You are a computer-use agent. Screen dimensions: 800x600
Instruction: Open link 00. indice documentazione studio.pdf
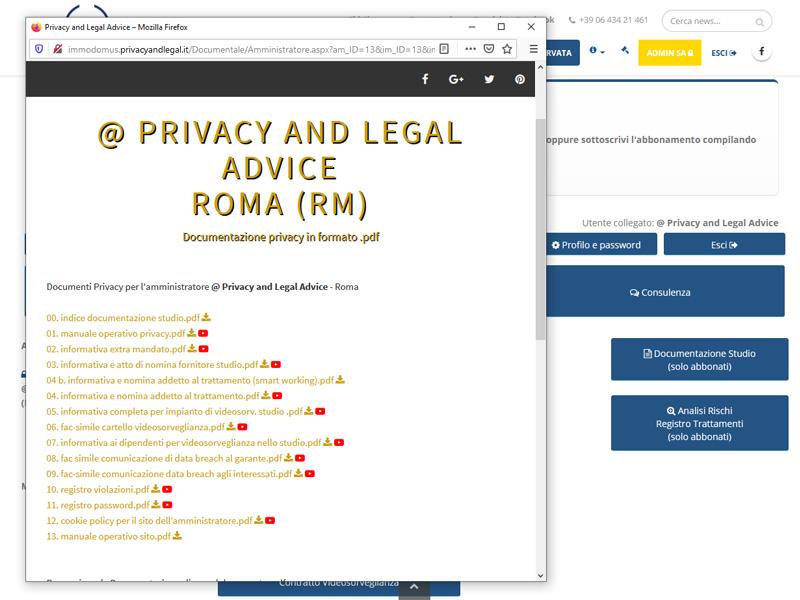click(123, 317)
